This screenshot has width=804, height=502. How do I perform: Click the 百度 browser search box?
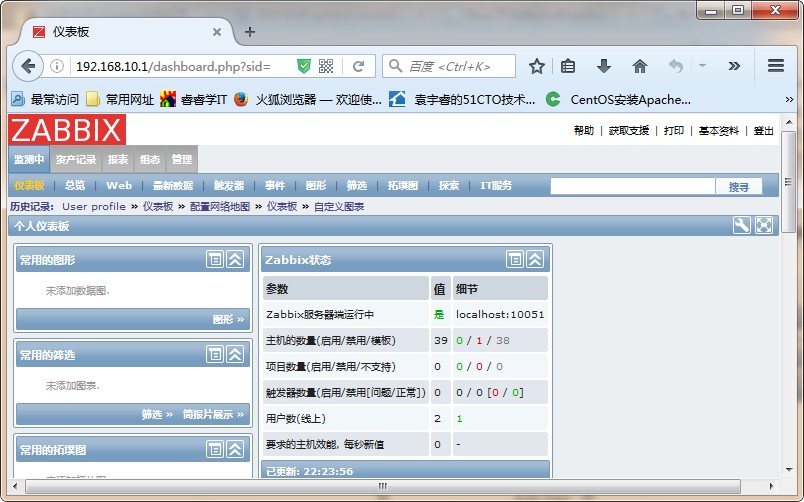point(449,66)
